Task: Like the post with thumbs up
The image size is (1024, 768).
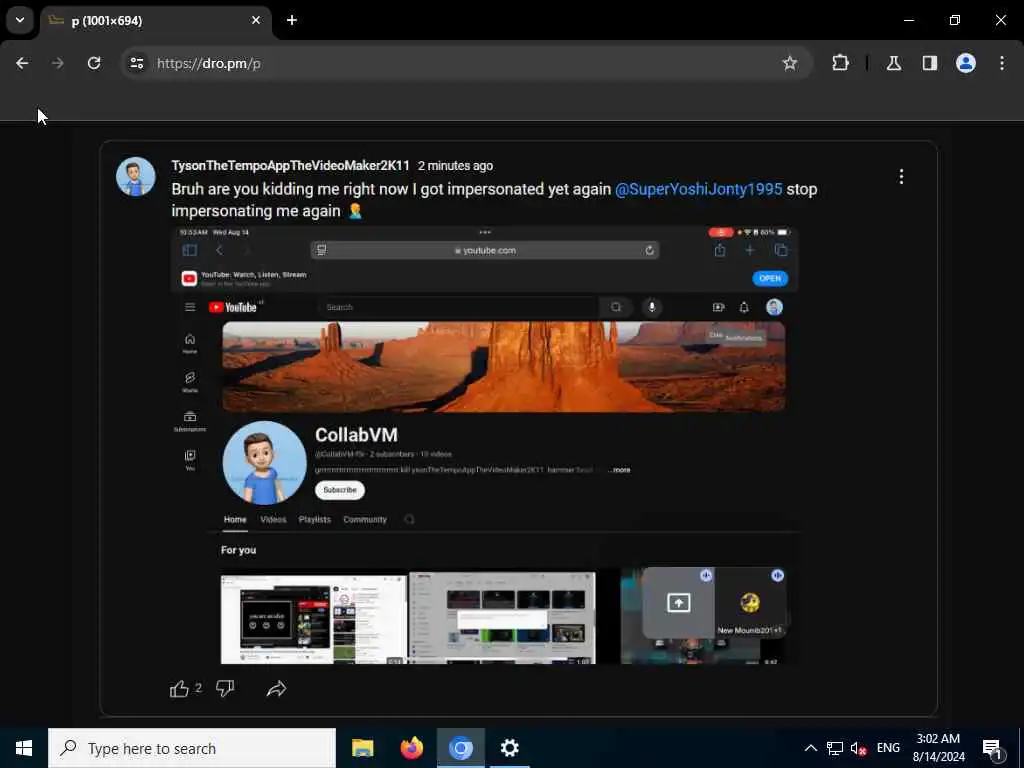Action: pos(179,688)
